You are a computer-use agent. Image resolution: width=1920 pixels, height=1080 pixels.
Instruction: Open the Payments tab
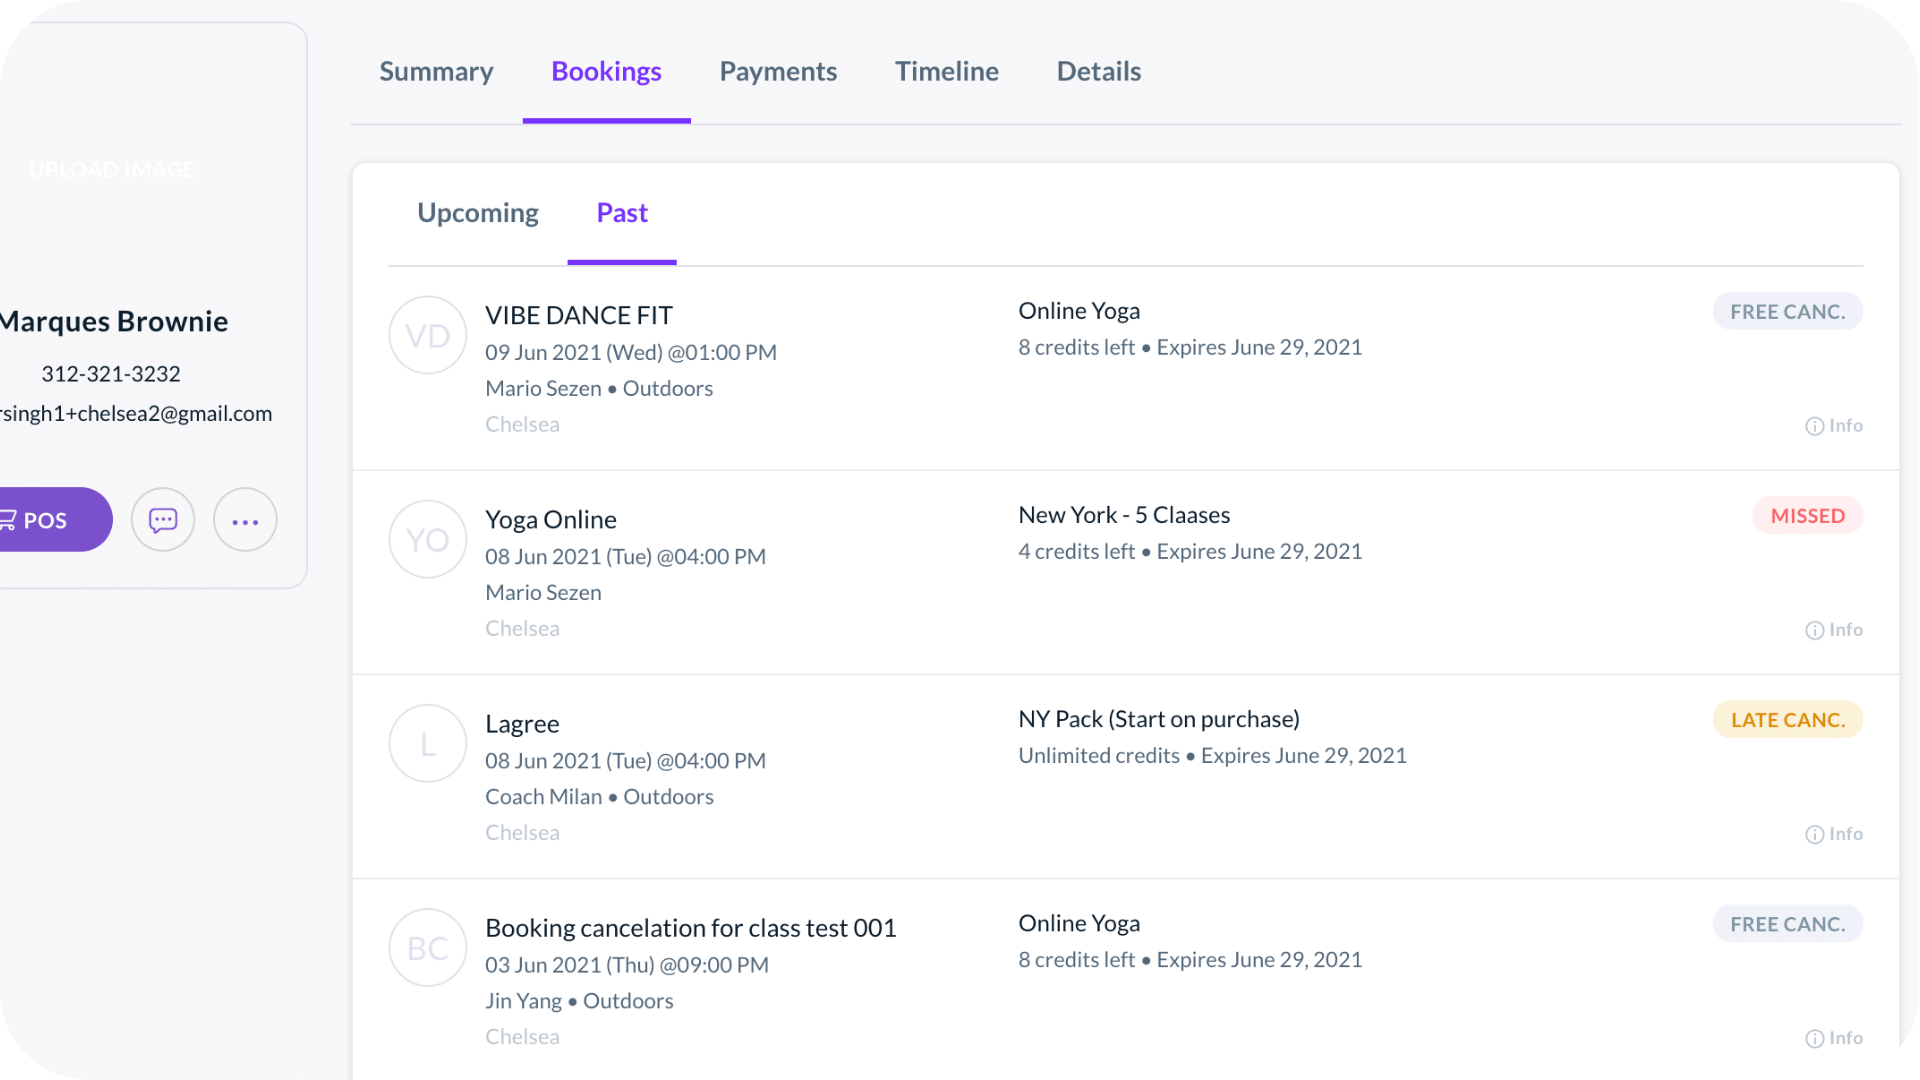[778, 71]
